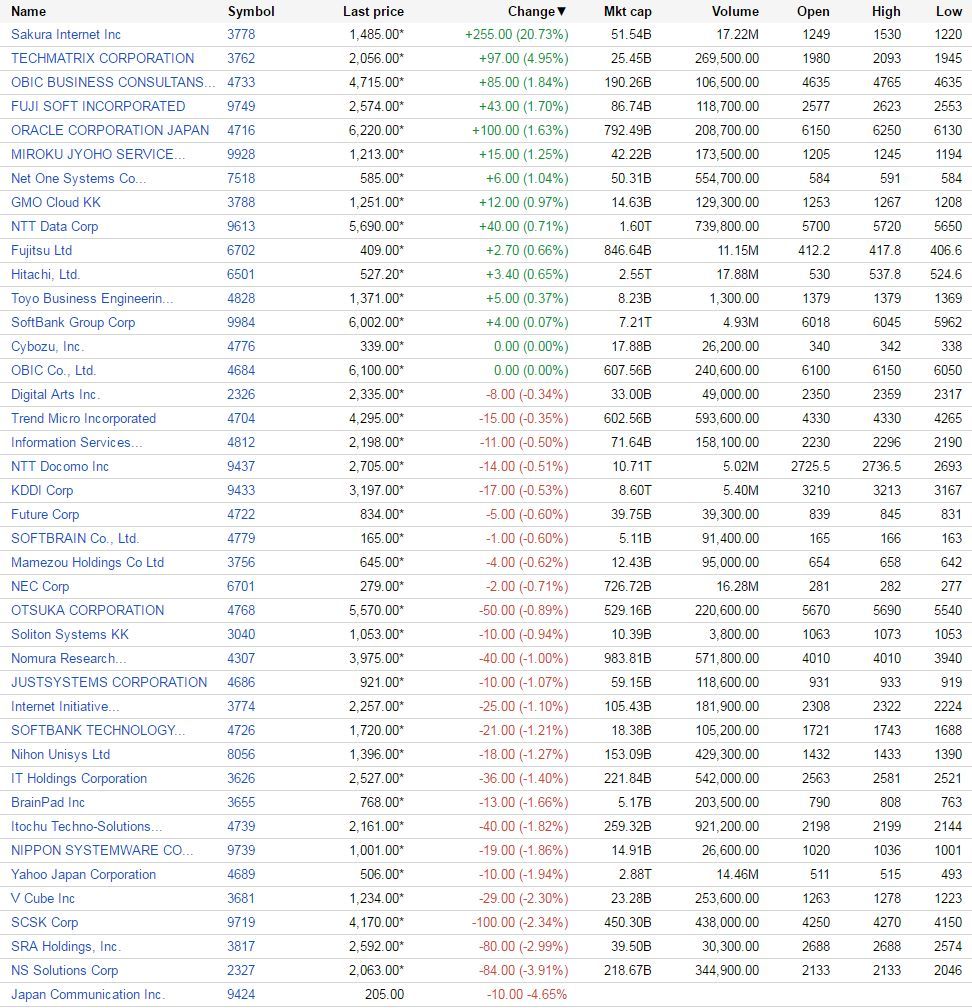Sort by Mkt cap column header
This screenshot has height=1008, width=972.
point(627,12)
